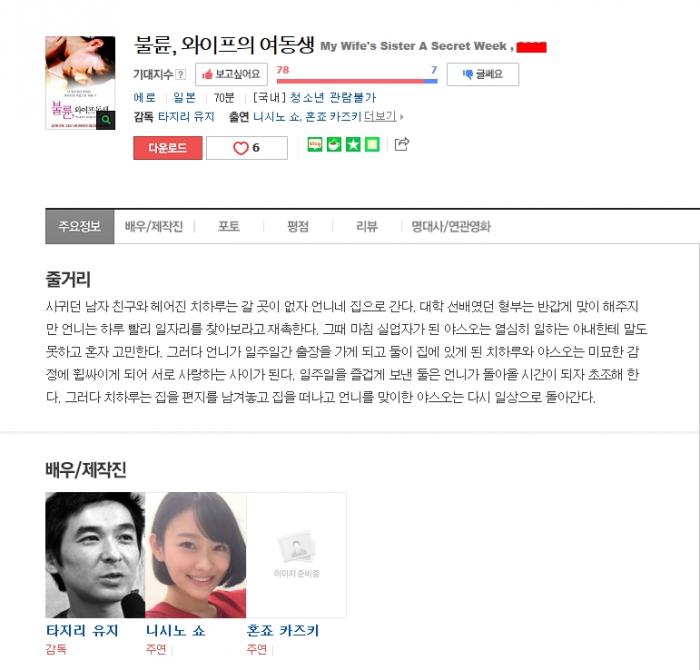Open the 명대사/연관영화 tab
Screen dimensions: 700x670
(x=451, y=226)
